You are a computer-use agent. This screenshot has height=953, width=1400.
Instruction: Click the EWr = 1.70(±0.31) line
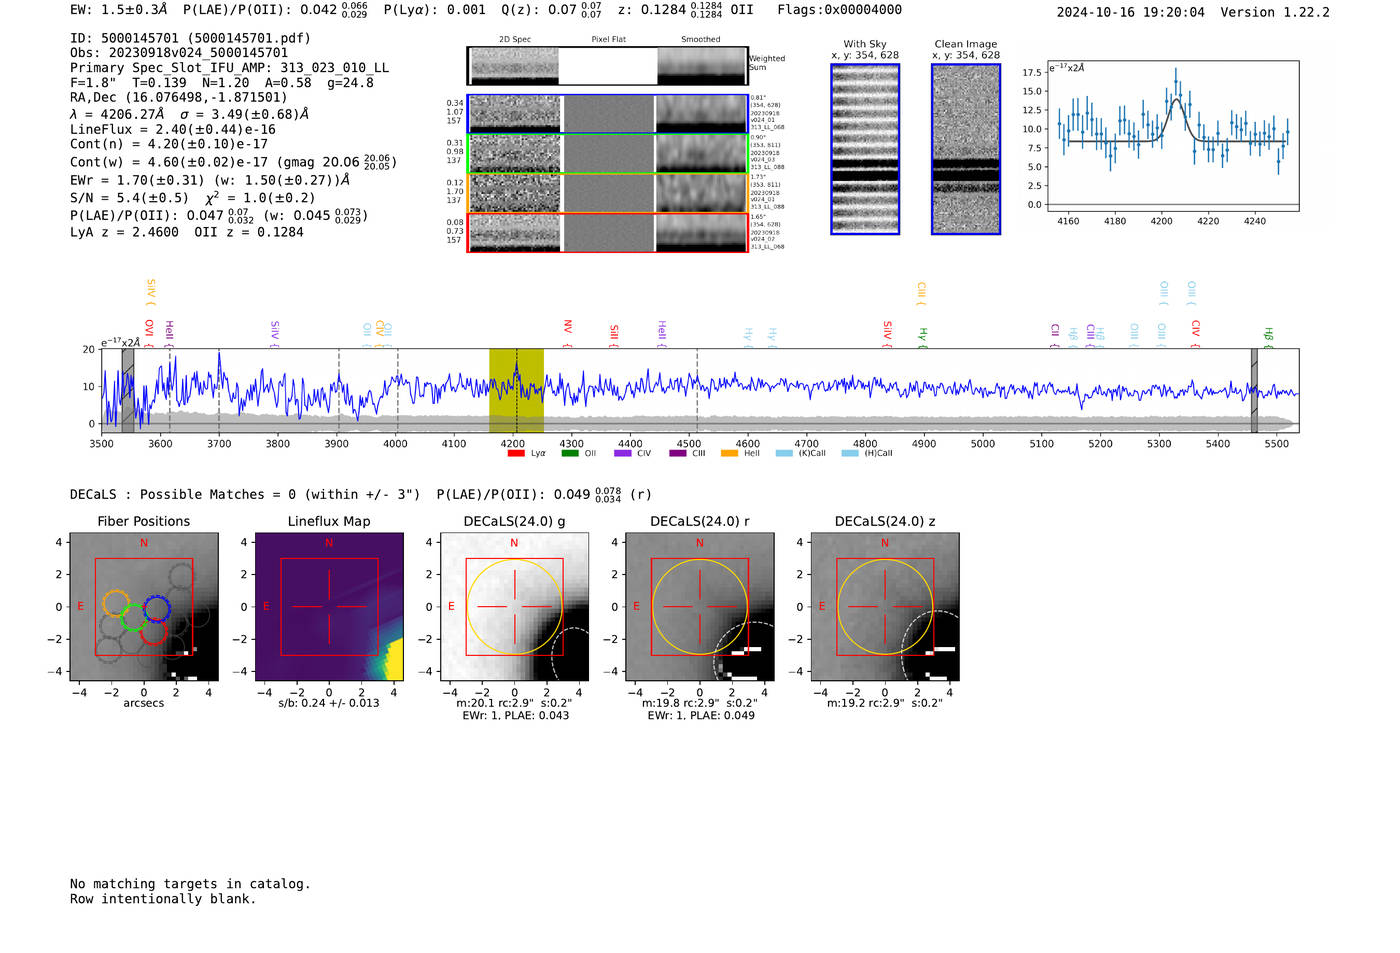210,180
